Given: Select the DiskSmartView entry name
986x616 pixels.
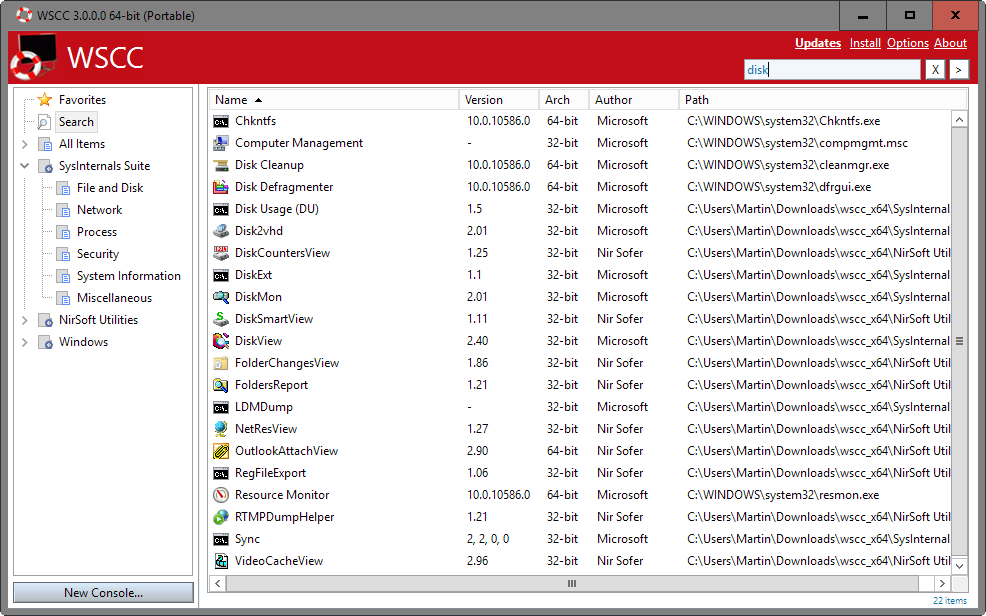Looking at the screenshot, I should pos(274,319).
